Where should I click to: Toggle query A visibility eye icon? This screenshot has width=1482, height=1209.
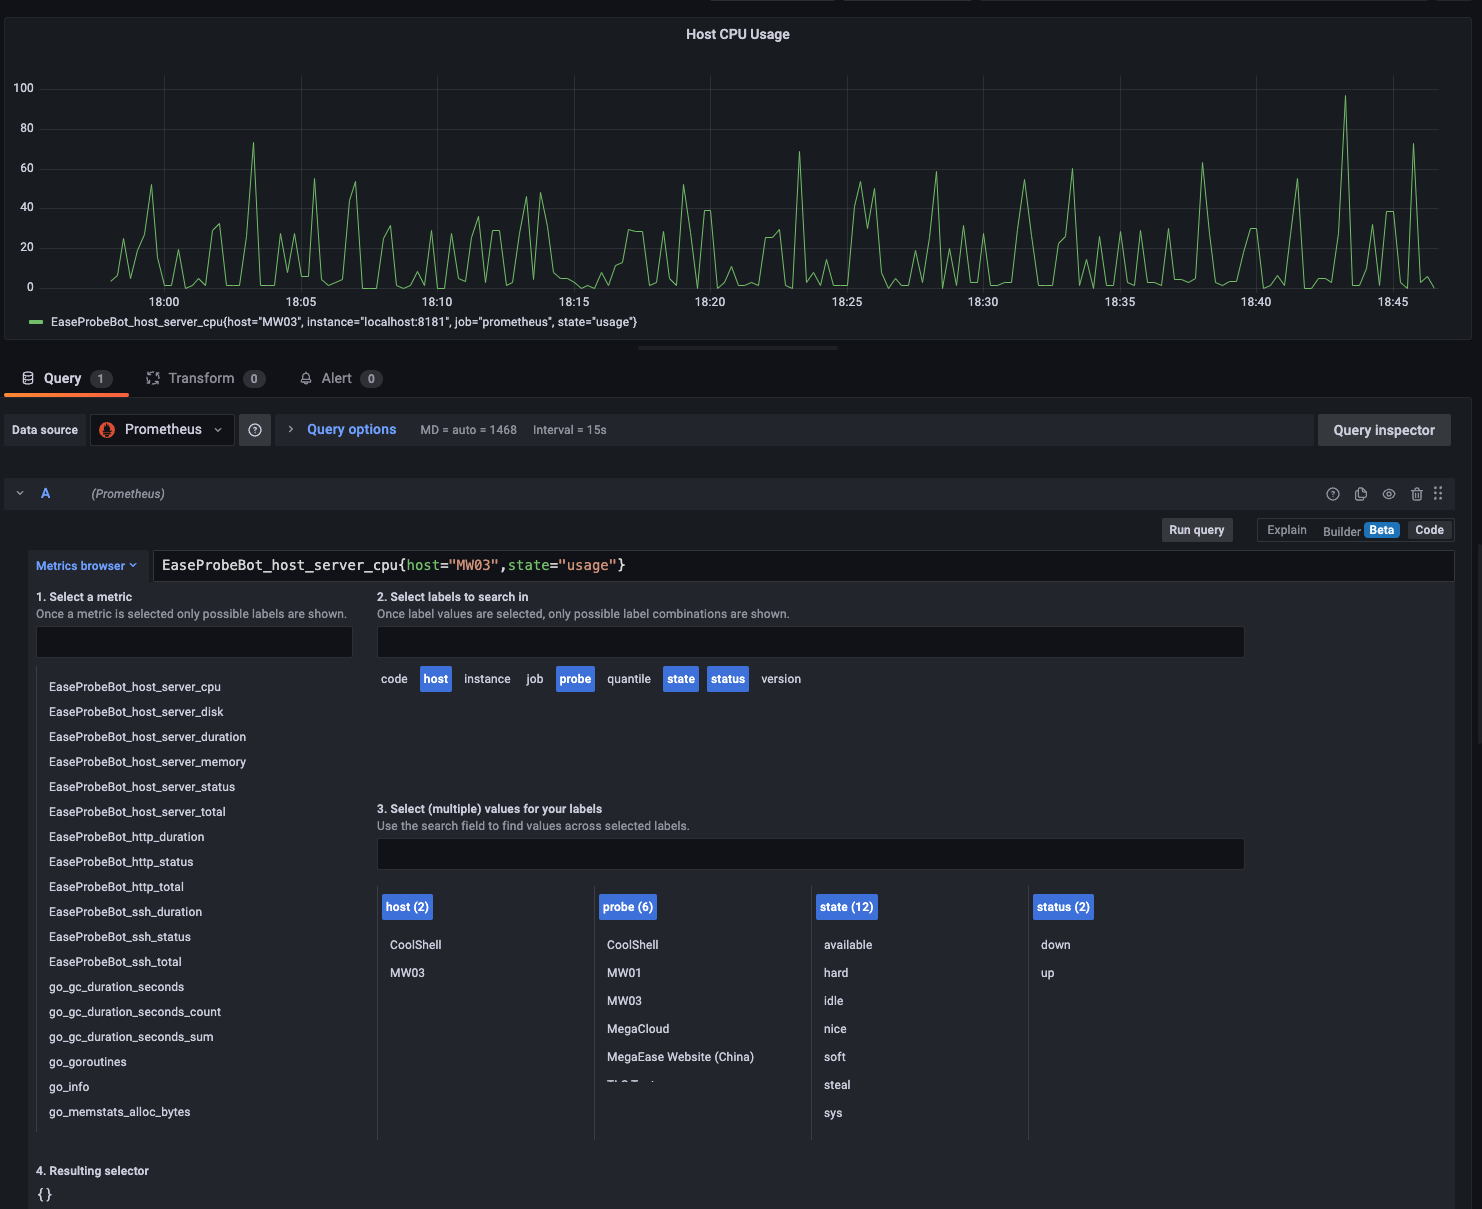click(x=1389, y=494)
